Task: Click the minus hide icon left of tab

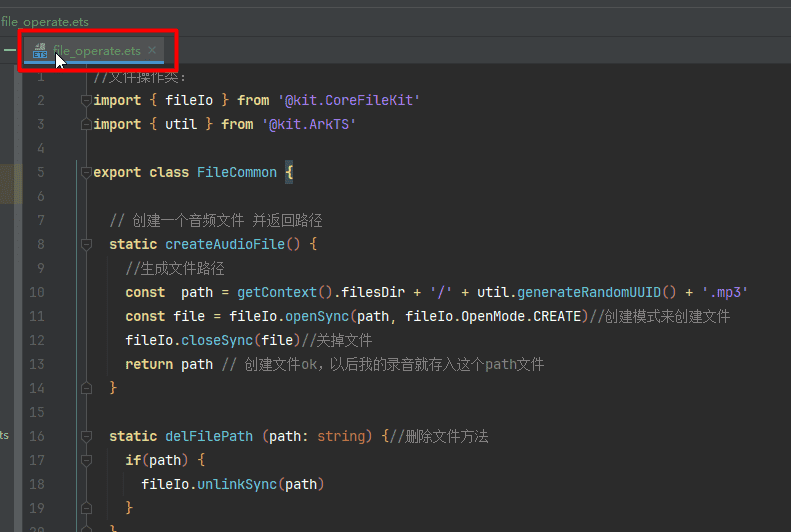Action: tap(9, 49)
